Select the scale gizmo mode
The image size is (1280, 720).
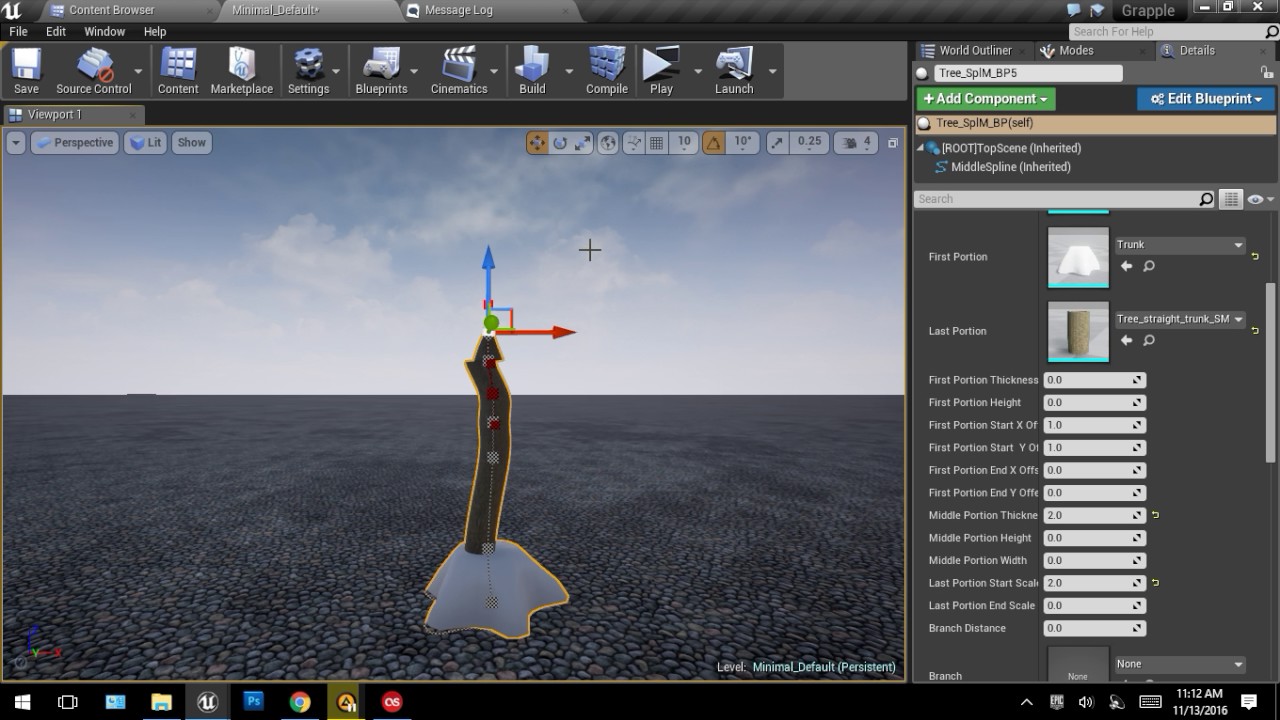pyautogui.click(x=582, y=143)
